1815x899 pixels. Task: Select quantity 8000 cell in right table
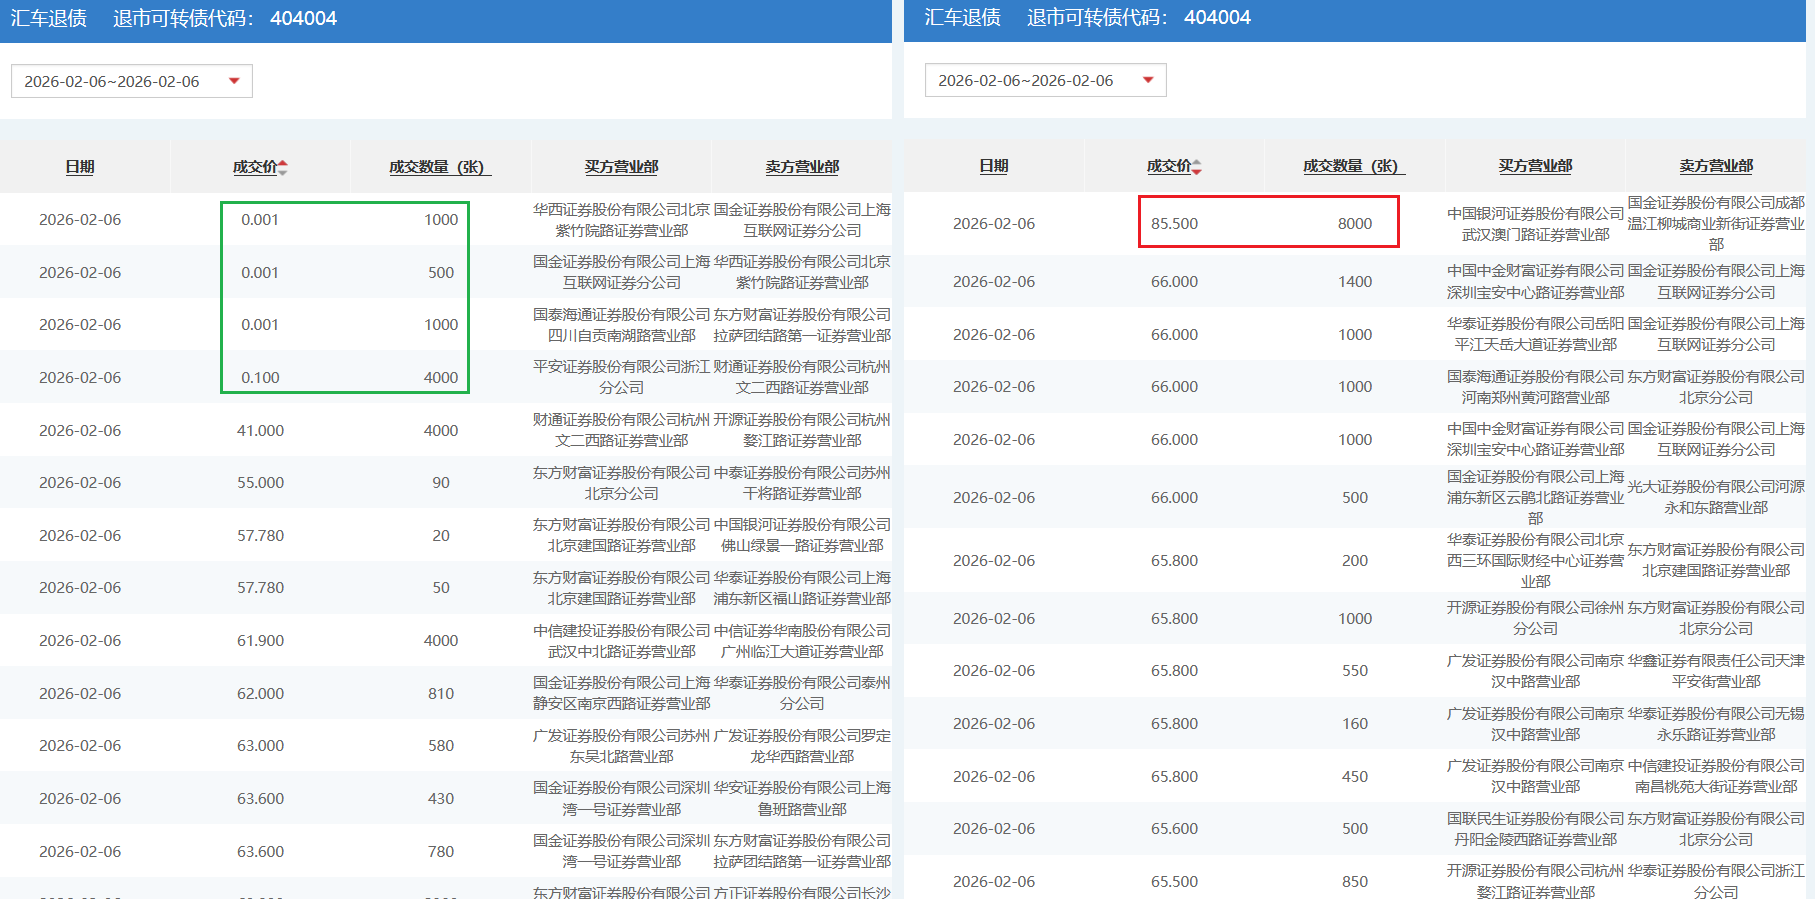point(1355,224)
